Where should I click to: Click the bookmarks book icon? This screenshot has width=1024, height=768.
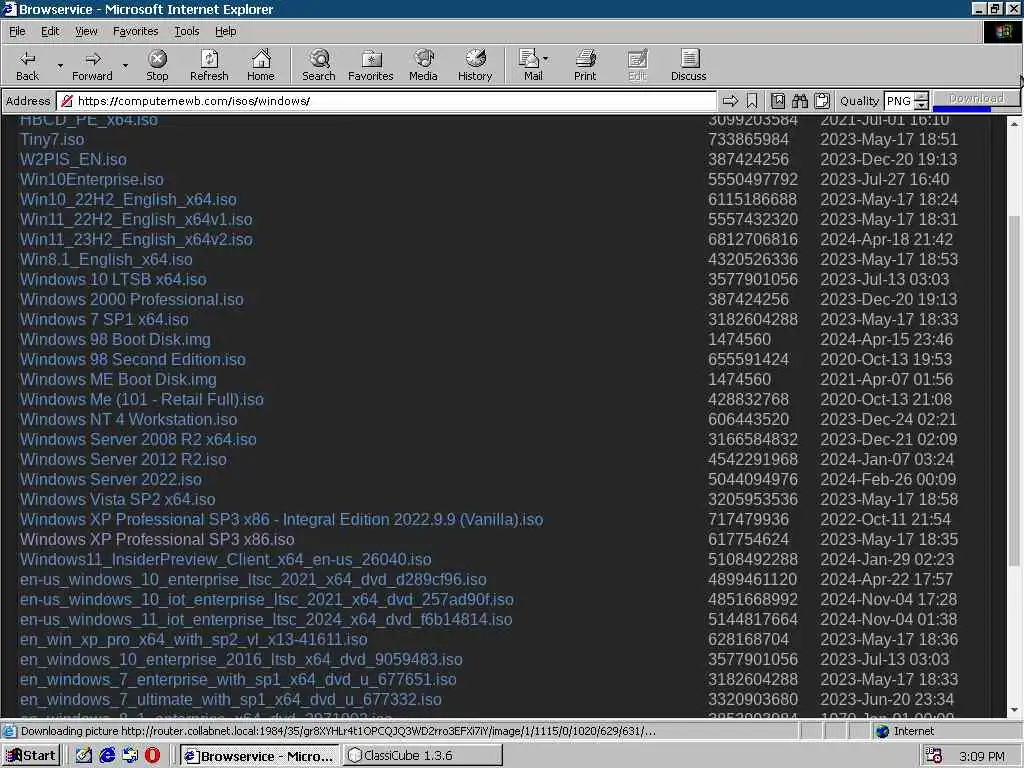click(778, 101)
